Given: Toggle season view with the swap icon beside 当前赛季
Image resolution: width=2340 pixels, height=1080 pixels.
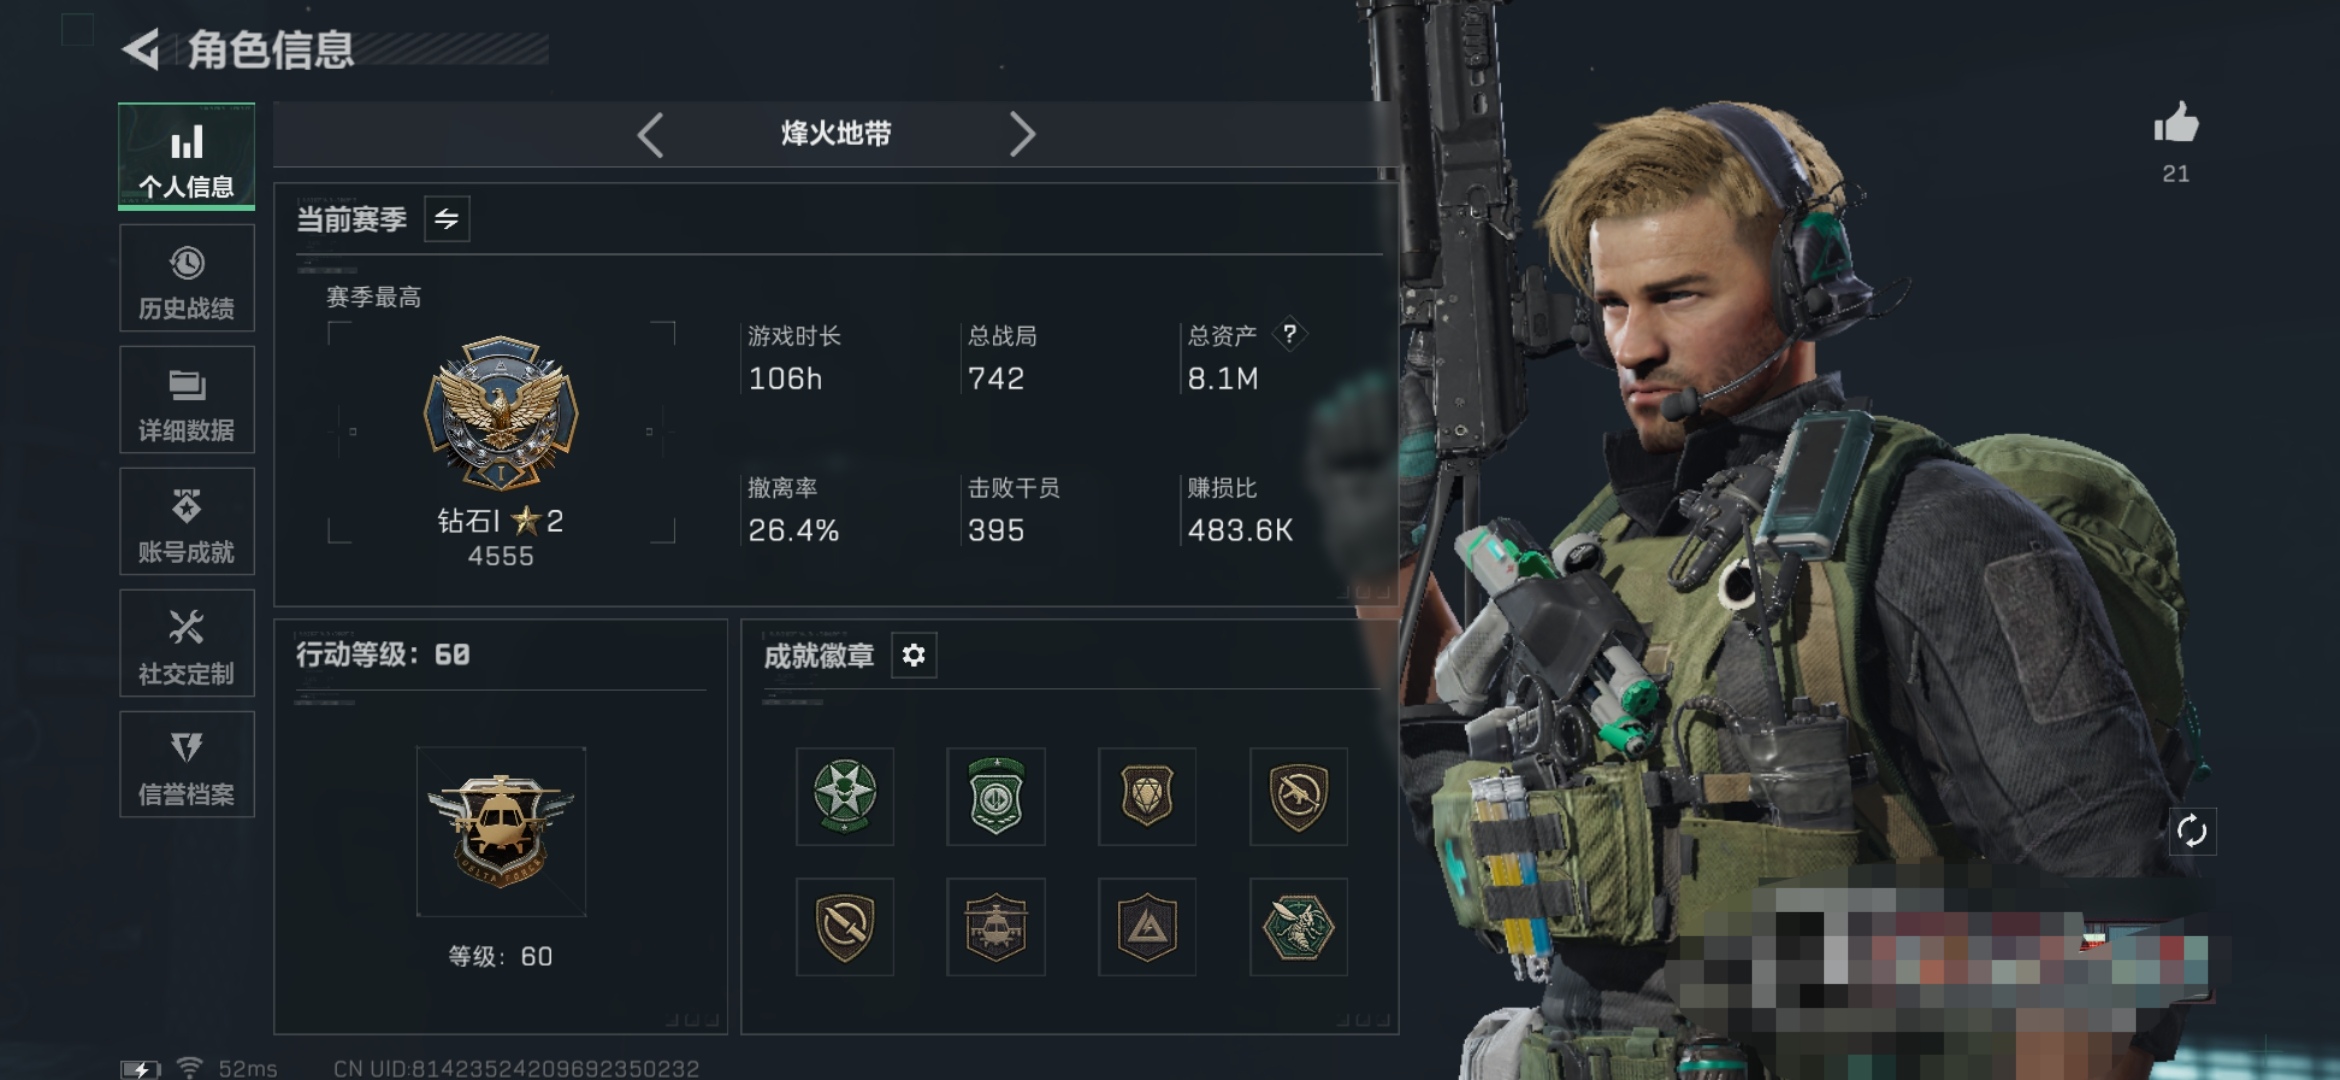Looking at the screenshot, I should tap(447, 219).
